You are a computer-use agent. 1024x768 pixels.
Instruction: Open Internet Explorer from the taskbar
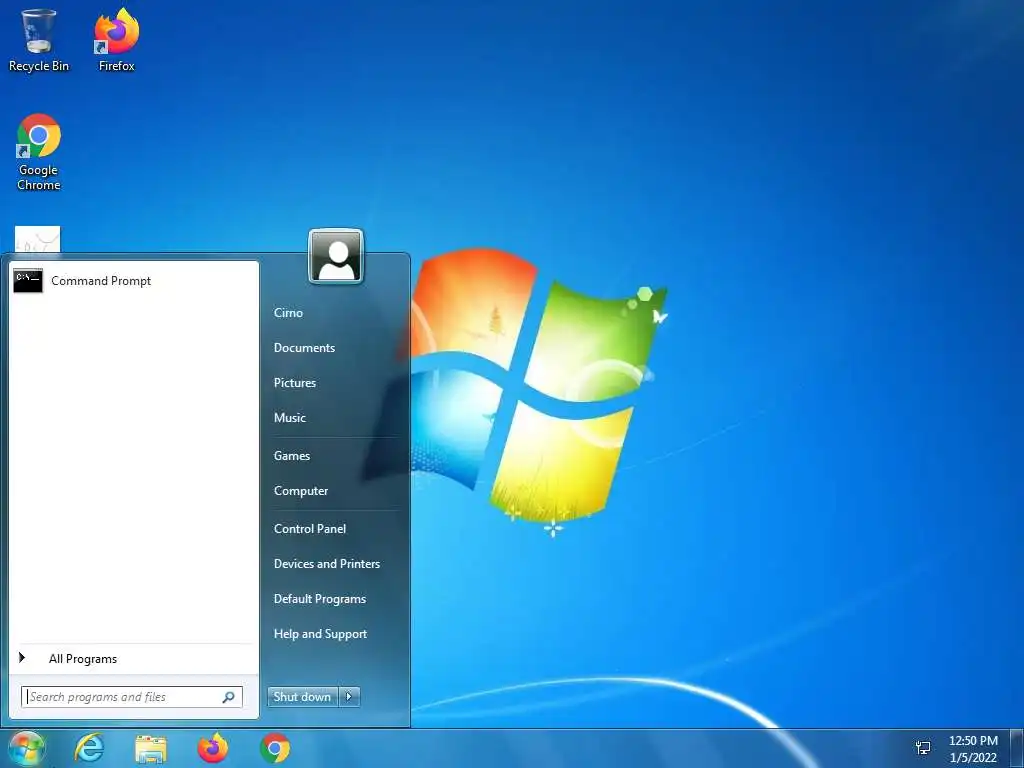[x=89, y=748]
